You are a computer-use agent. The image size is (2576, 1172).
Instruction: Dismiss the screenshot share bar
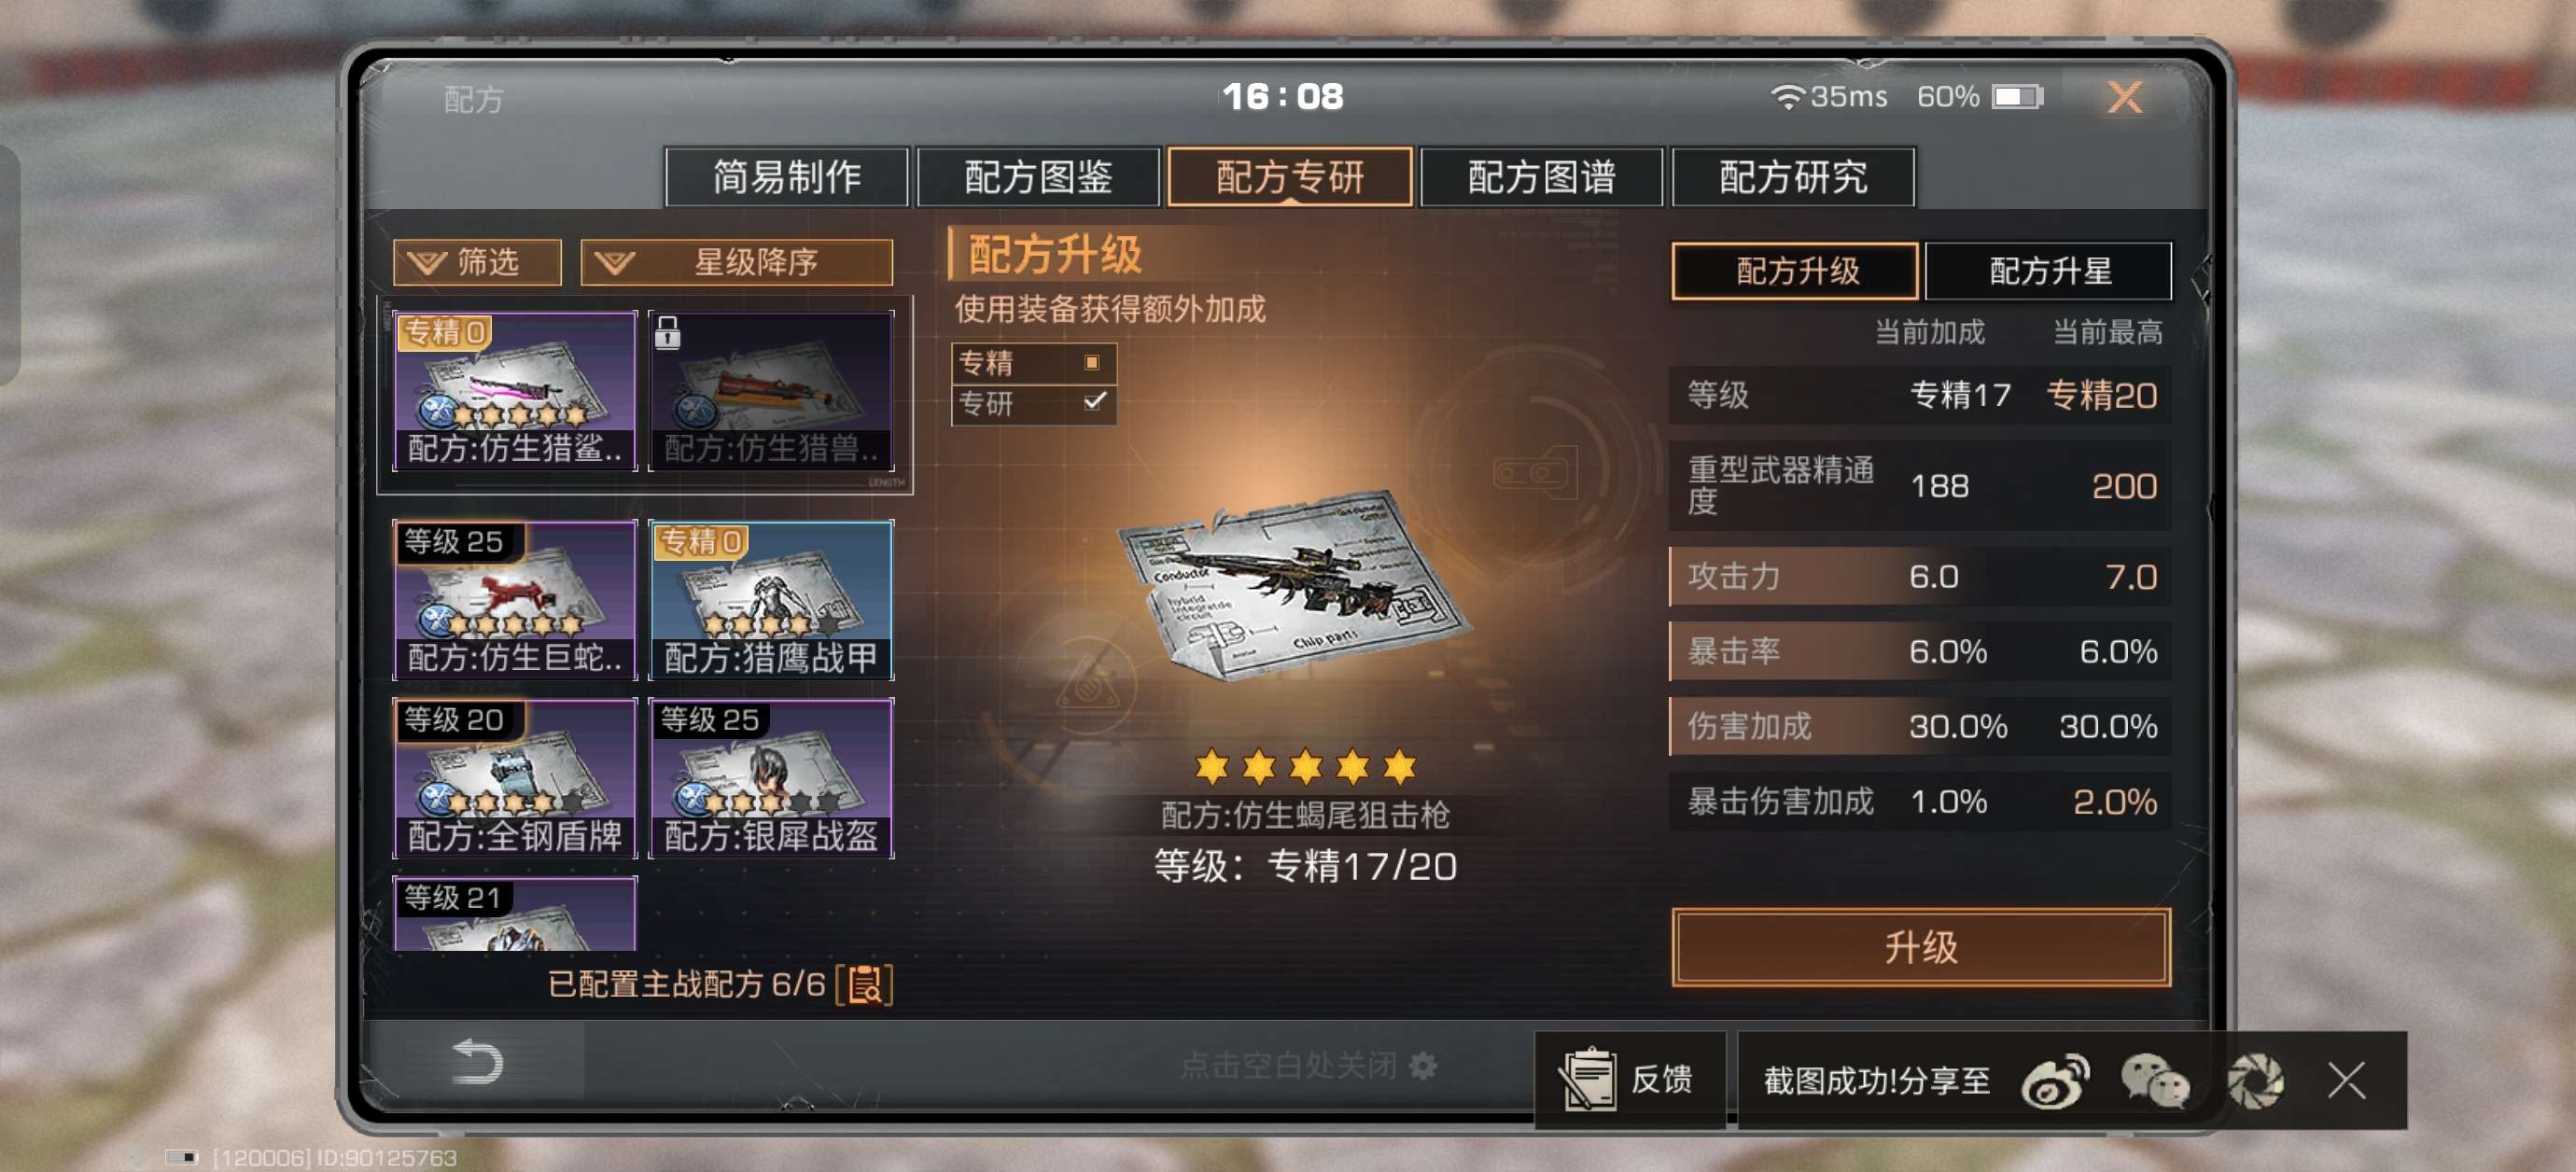(x=2346, y=1081)
